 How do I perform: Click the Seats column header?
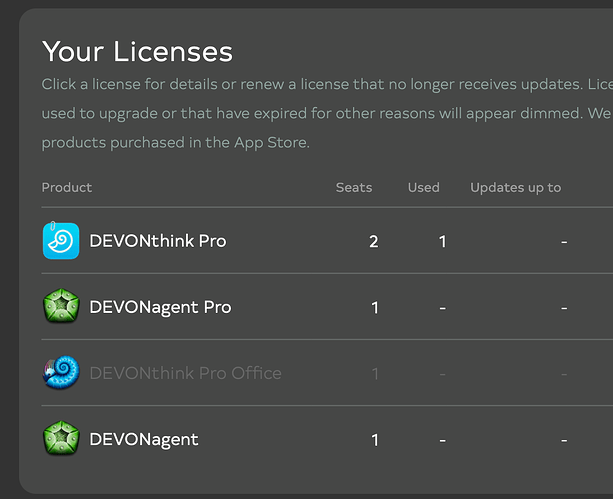click(354, 187)
